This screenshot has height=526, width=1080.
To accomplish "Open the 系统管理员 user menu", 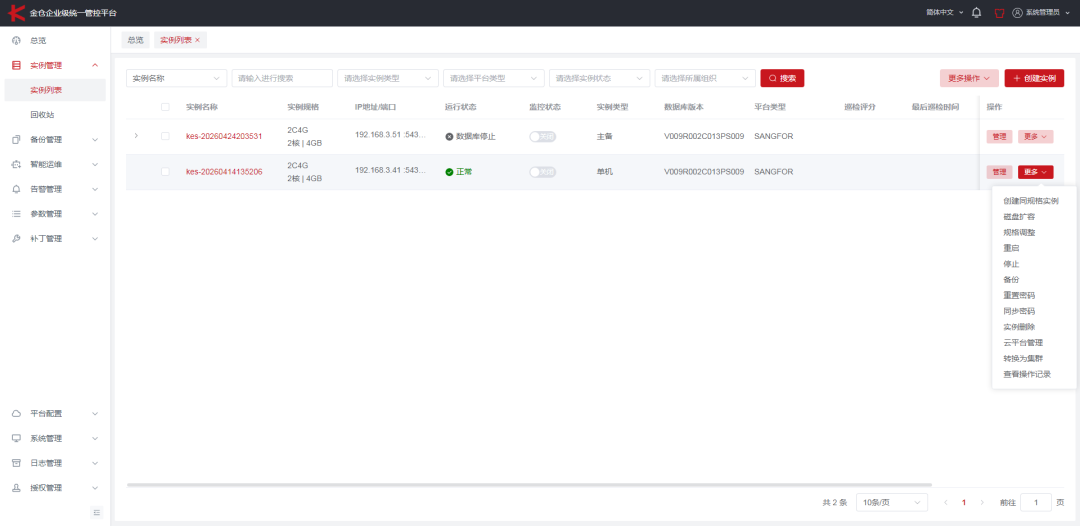I will coord(1043,13).
